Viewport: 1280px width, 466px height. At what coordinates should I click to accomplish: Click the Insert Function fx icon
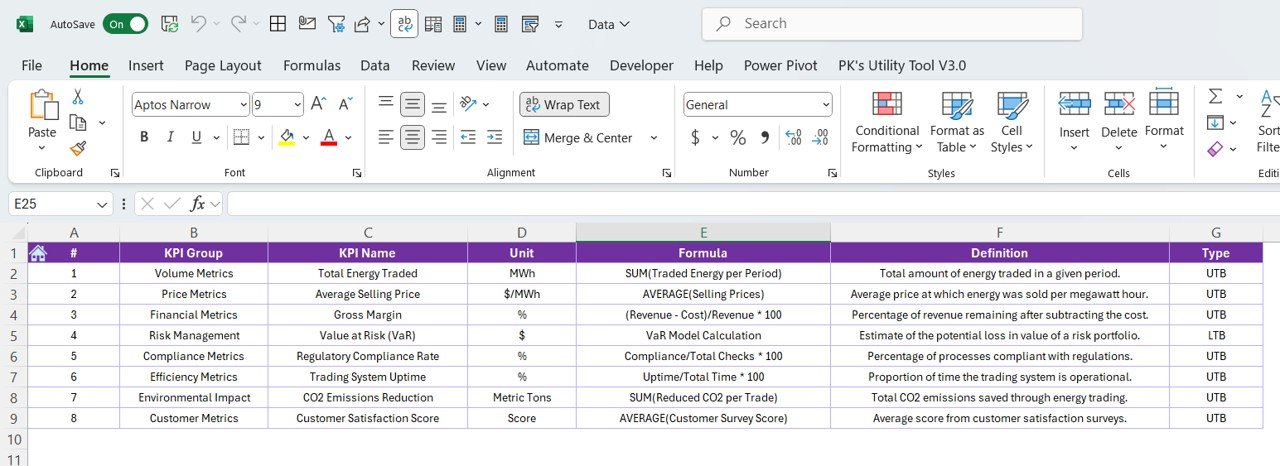198,204
